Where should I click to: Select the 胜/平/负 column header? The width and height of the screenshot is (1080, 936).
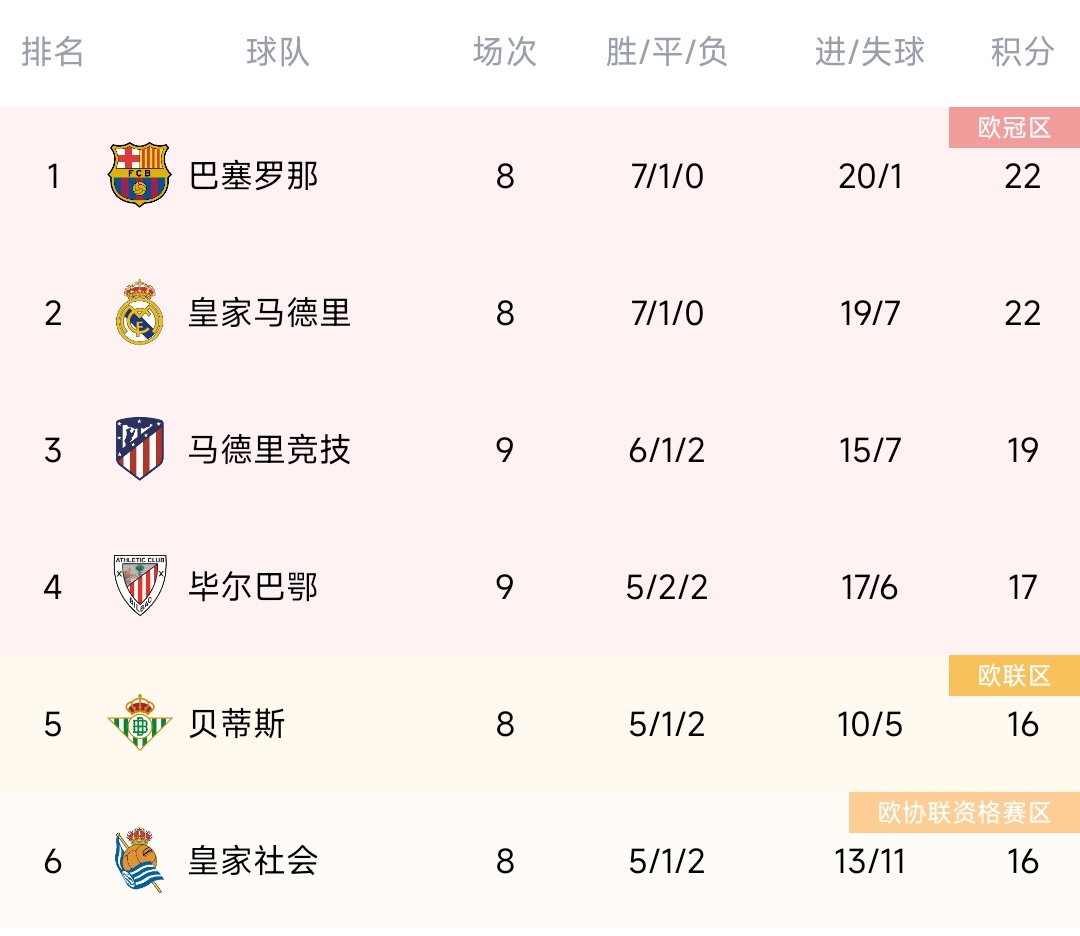[x=666, y=52]
